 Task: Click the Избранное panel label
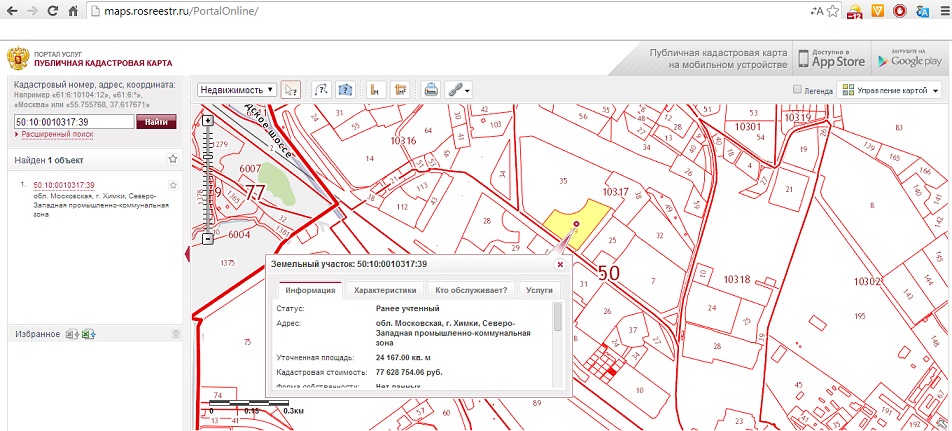tap(37, 334)
